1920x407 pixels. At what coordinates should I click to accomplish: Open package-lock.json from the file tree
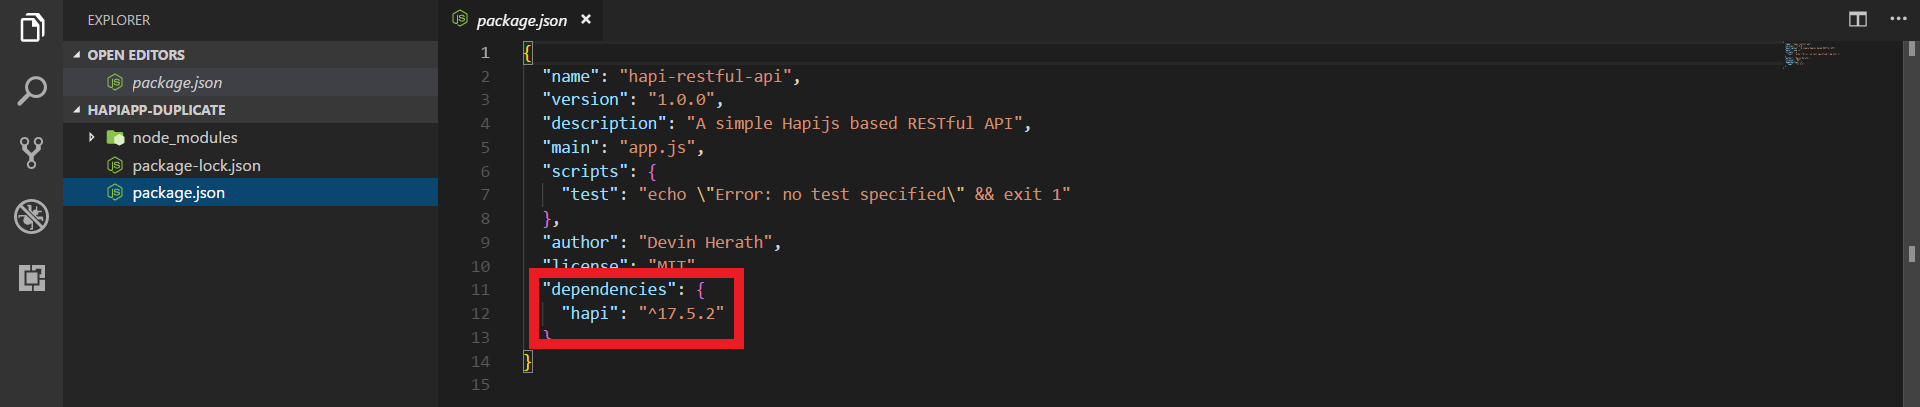196,165
